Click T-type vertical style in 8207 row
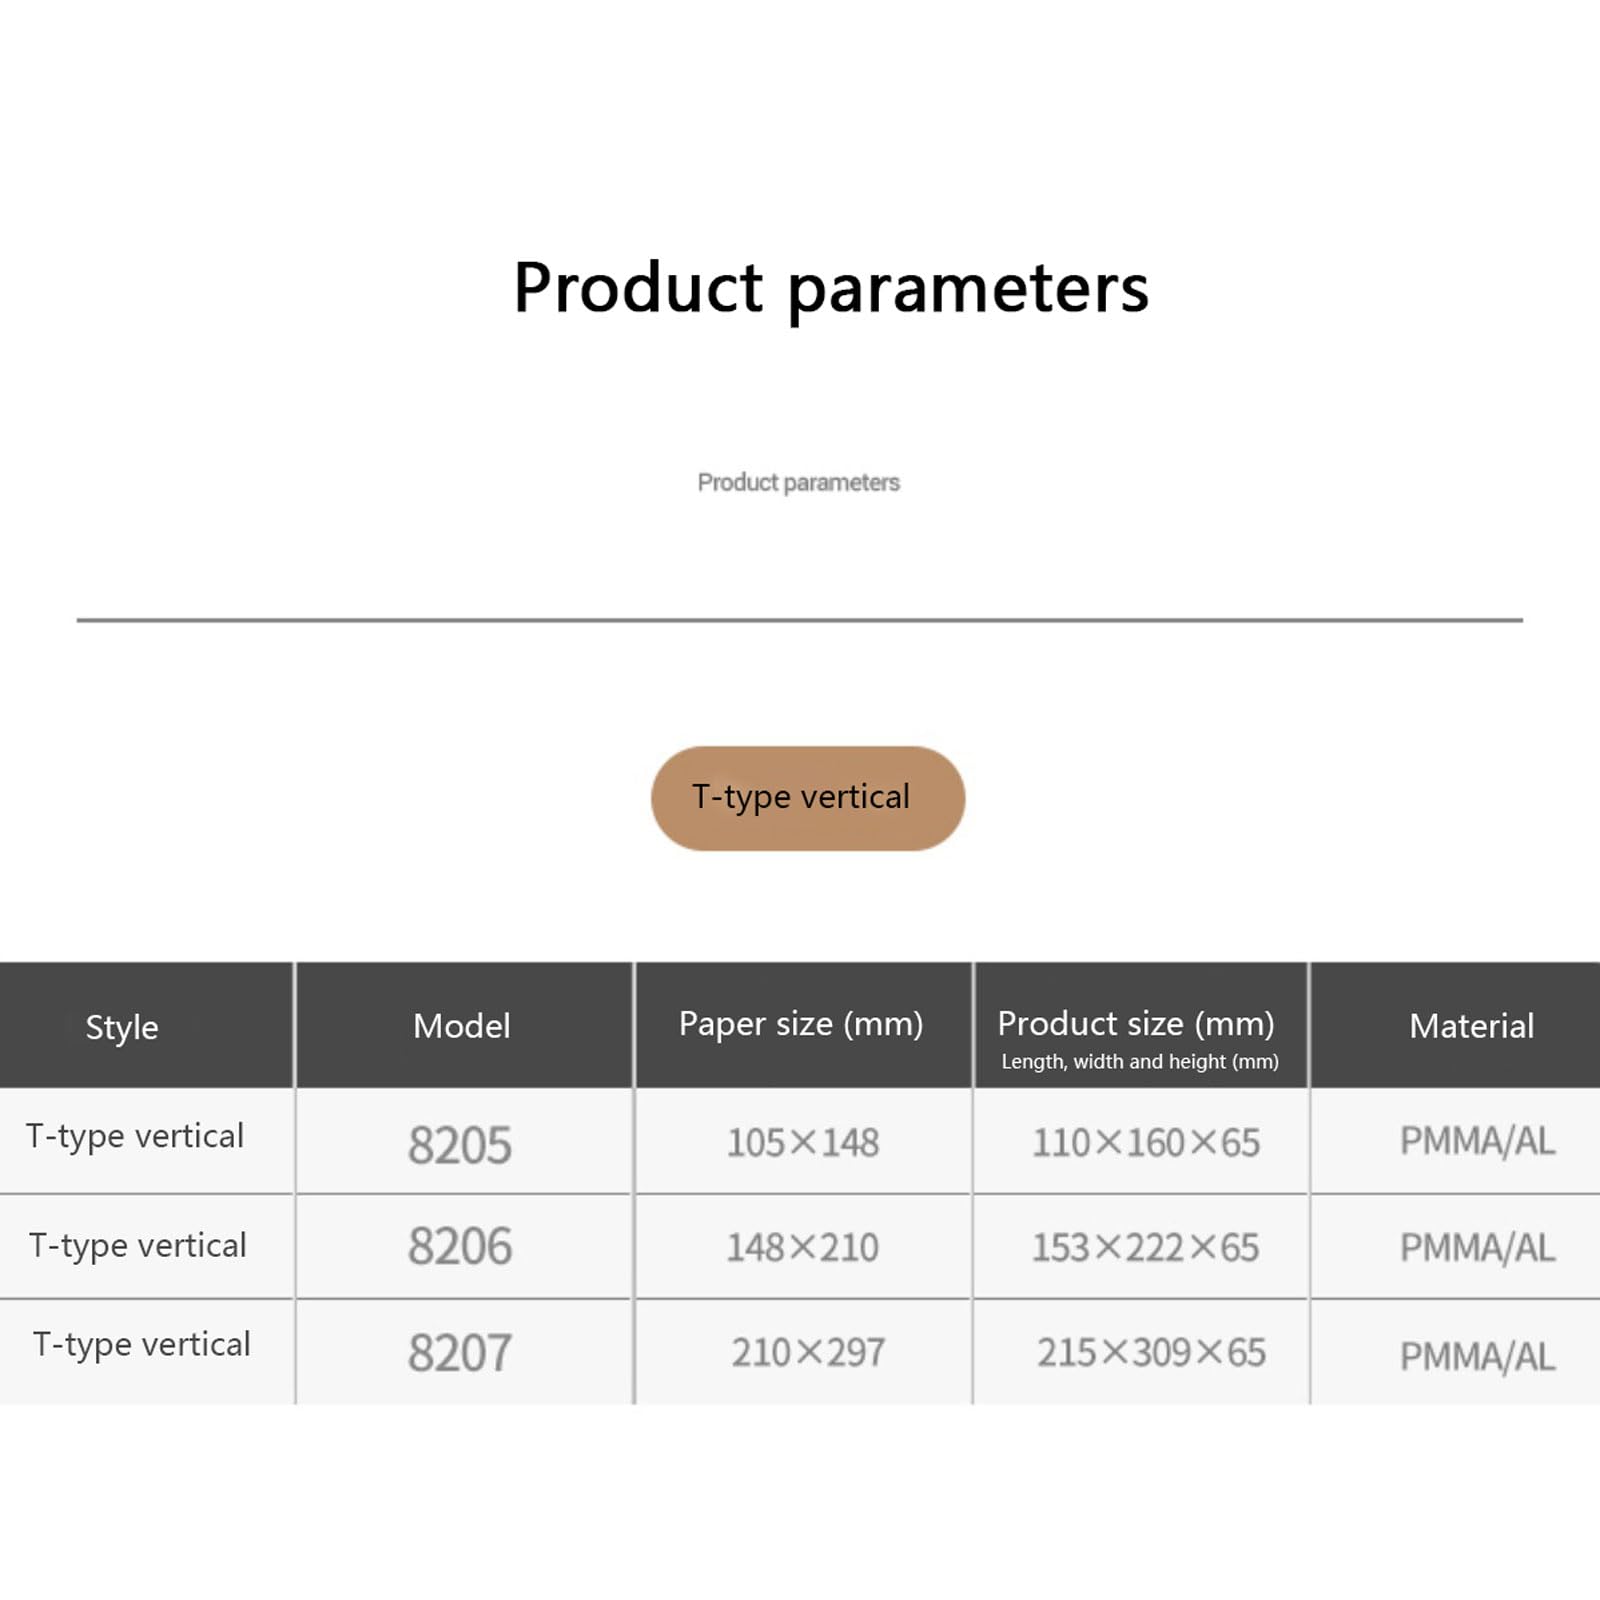Viewport: 1600px width, 1600px height. click(141, 1345)
